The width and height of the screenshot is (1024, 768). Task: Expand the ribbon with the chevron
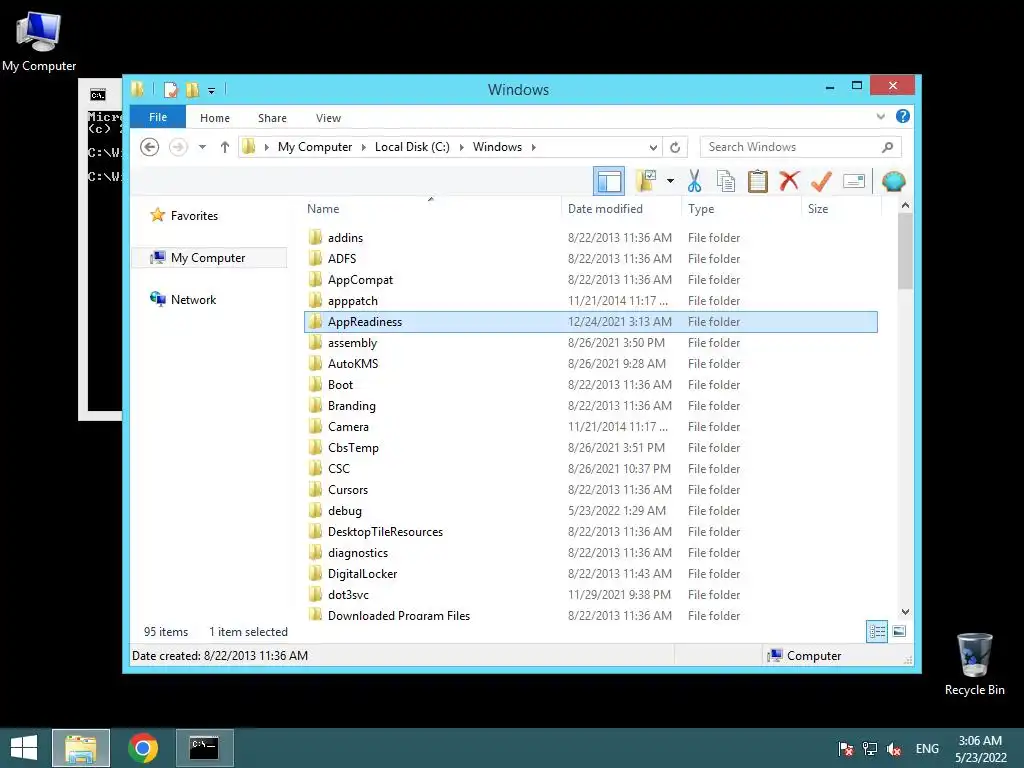880,117
